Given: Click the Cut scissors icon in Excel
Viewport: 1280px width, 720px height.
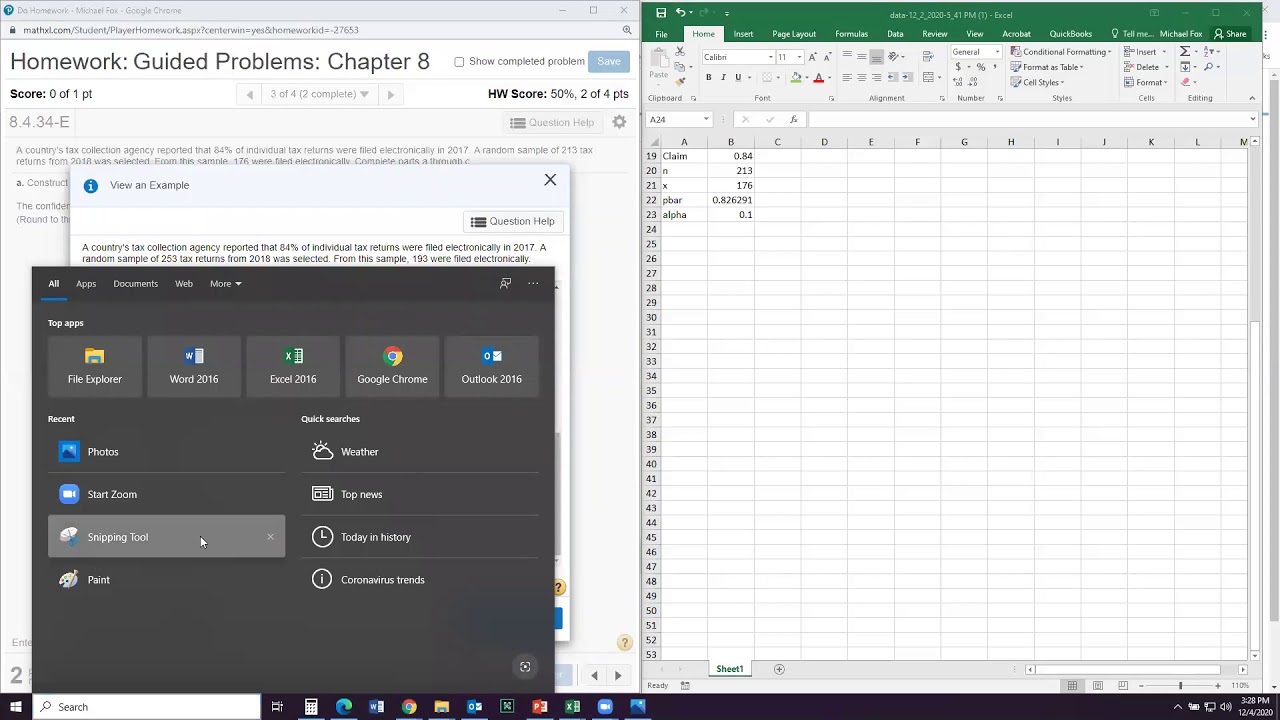Looking at the screenshot, I should pyautogui.click(x=680, y=52).
